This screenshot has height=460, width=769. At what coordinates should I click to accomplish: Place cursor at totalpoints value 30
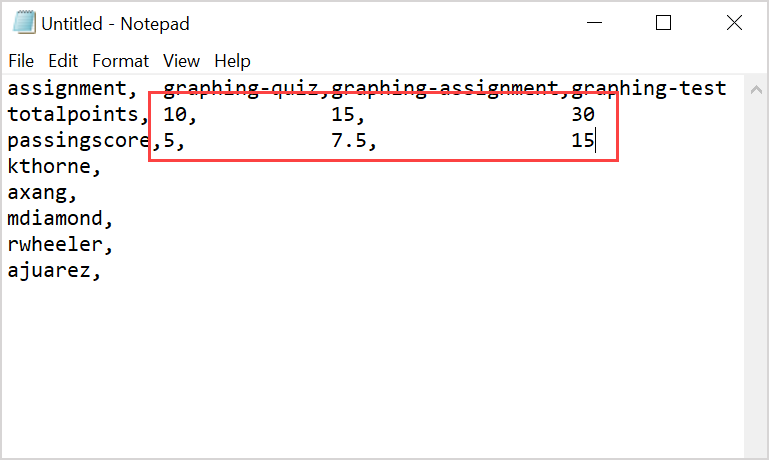(x=583, y=114)
